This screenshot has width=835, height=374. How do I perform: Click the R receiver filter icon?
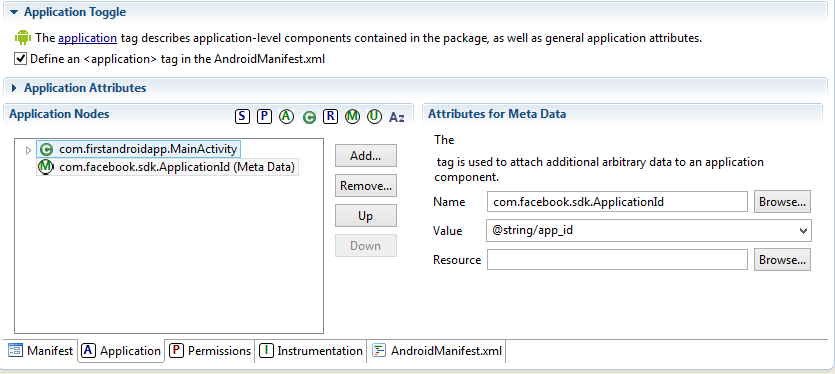[330, 116]
